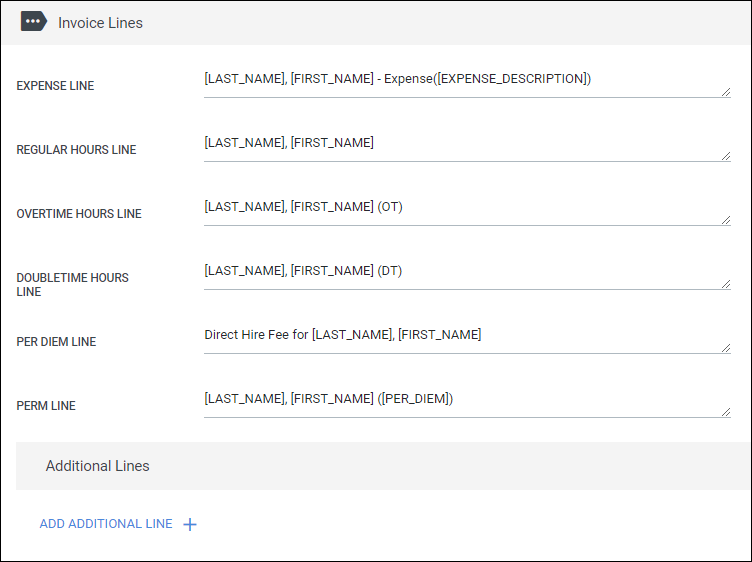Click the Additional Lines section heading
The width and height of the screenshot is (752, 562).
click(98, 466)
